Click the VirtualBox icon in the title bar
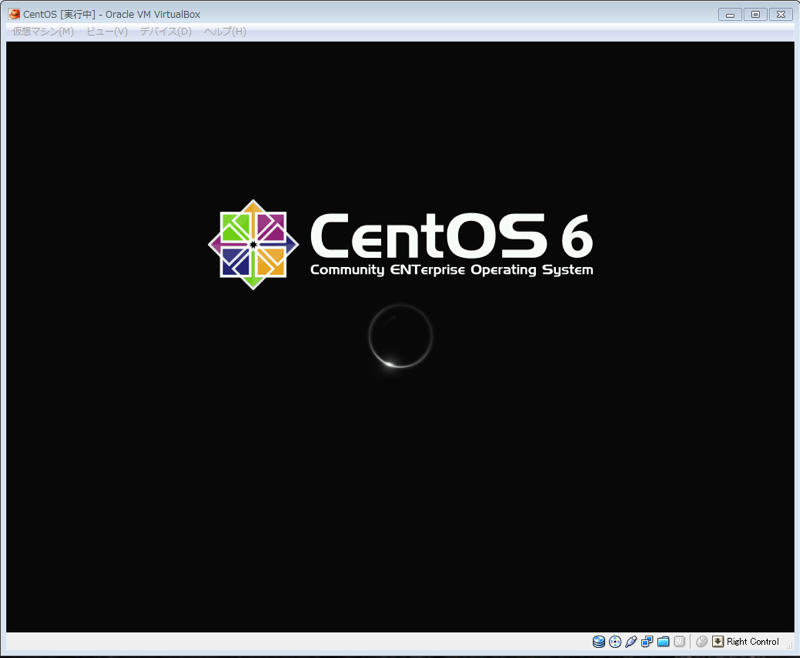This screenshot has width=800, height=658. (x=14, y=14)
